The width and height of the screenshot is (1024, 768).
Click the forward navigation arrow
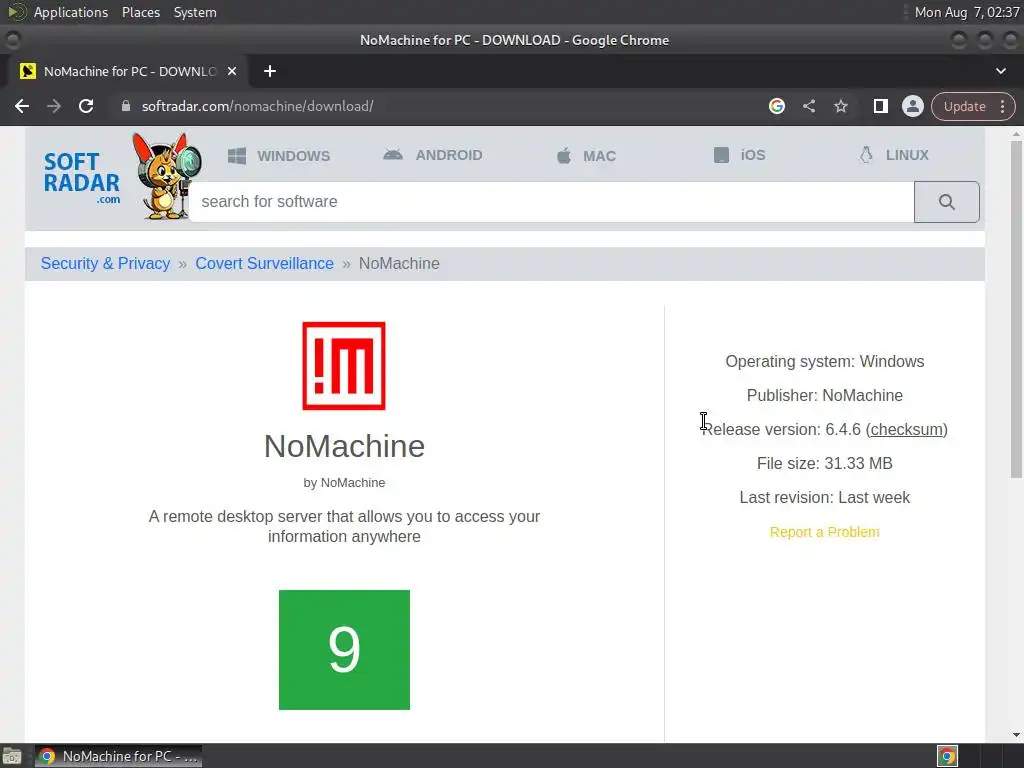[54, 106]
